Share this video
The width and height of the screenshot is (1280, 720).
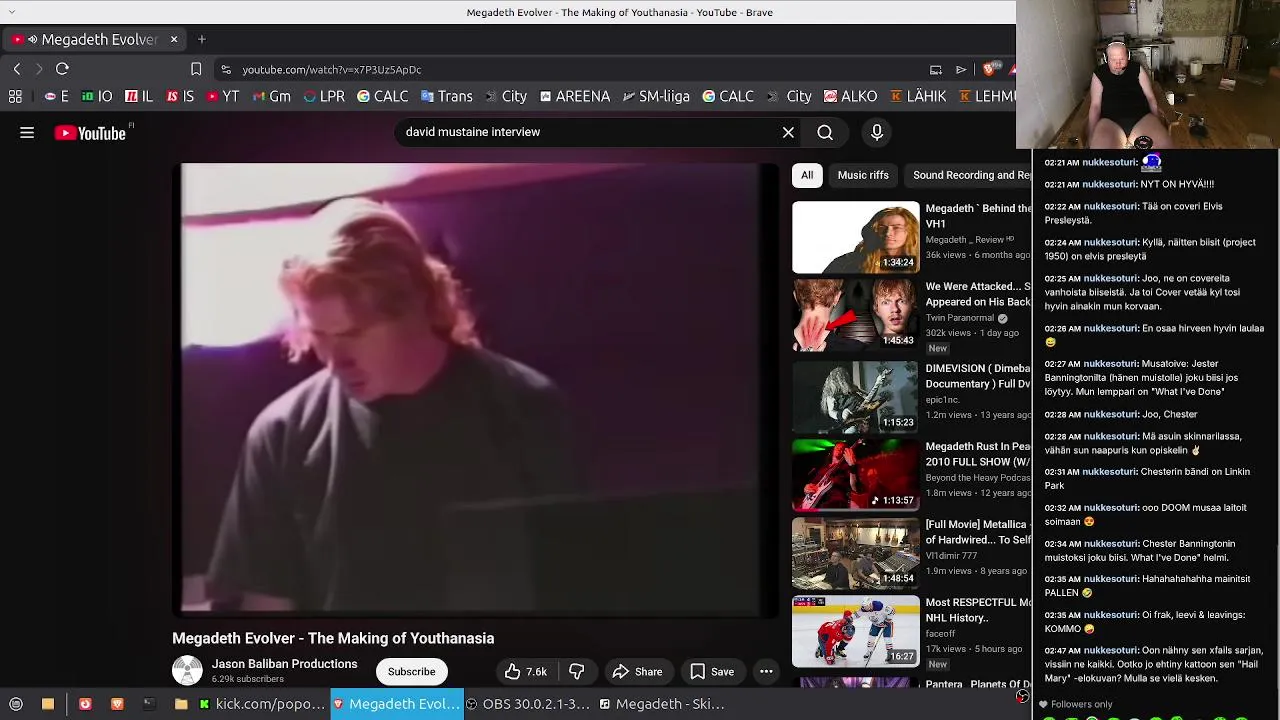(637, 672)
